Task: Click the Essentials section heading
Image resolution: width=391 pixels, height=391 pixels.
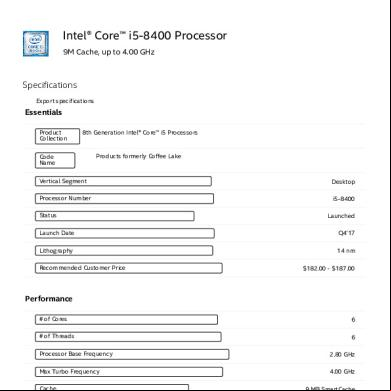Action: [44, 112]
